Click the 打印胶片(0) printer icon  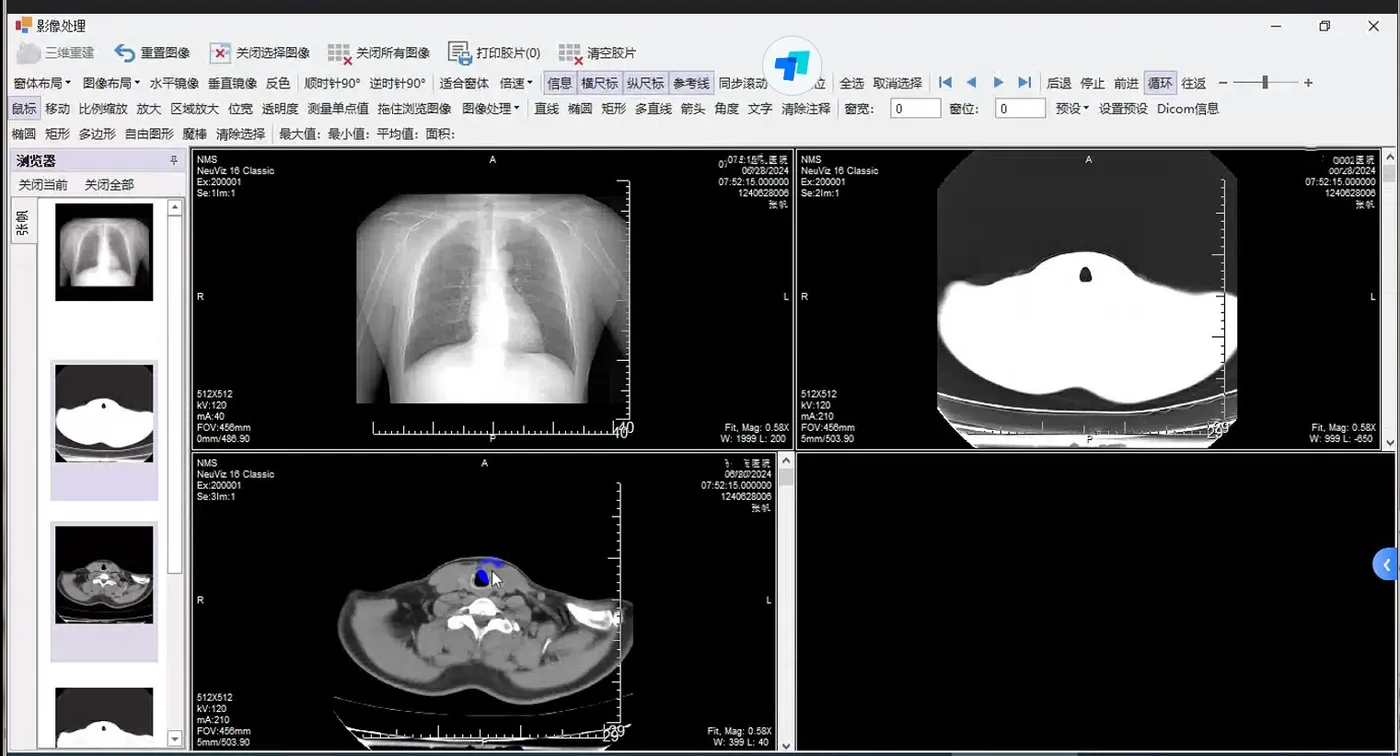pos(459,53)
